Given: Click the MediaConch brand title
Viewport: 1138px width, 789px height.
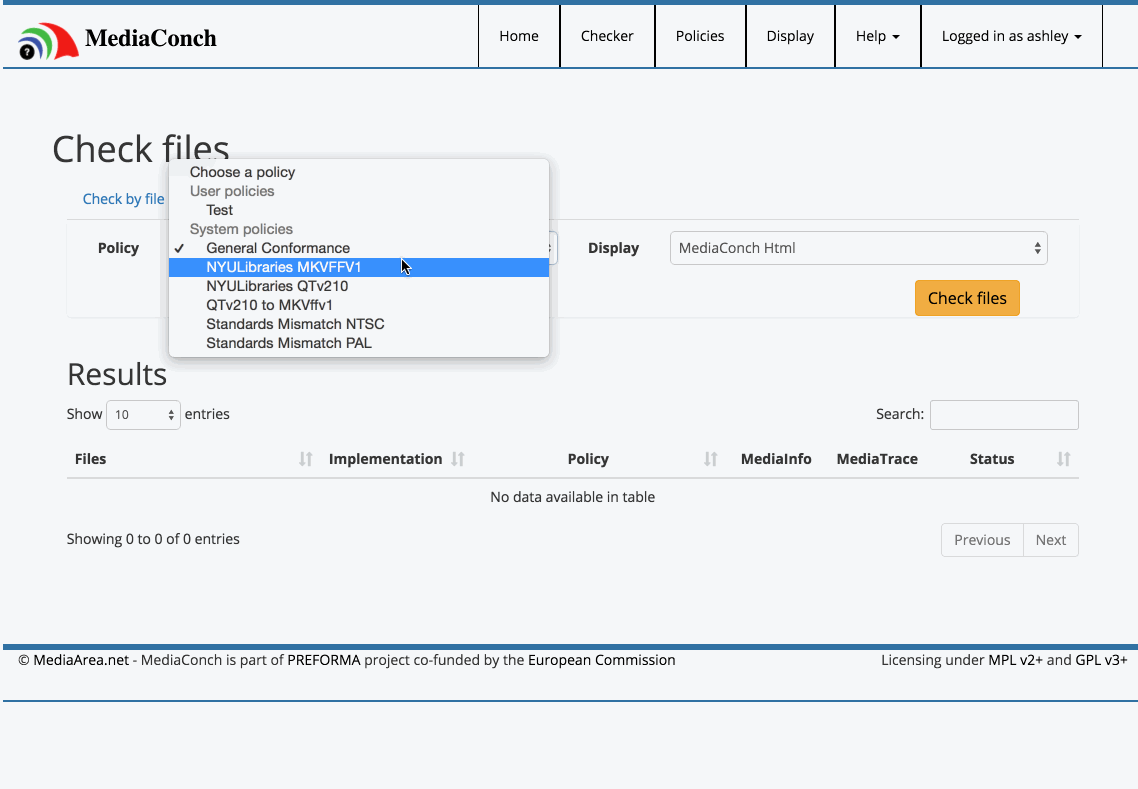Looking at the screenshot, I should tap(150, 38).
